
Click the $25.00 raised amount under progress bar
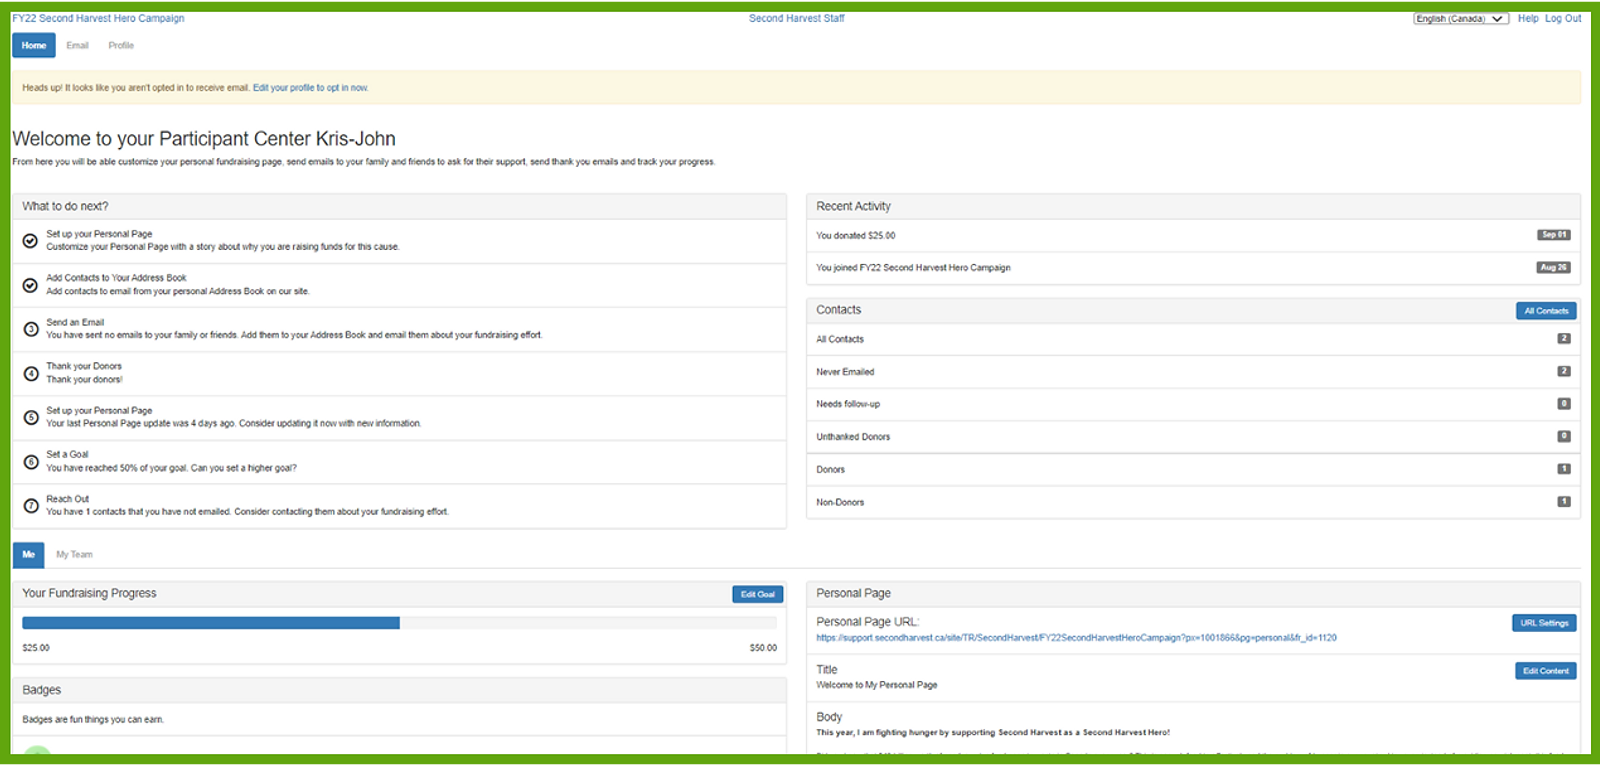pos(36,648)
